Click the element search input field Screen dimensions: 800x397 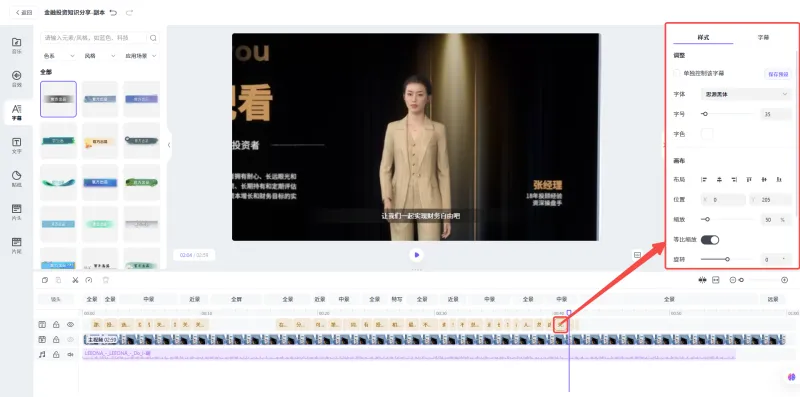pyautogui.click(x=93, y=38)
